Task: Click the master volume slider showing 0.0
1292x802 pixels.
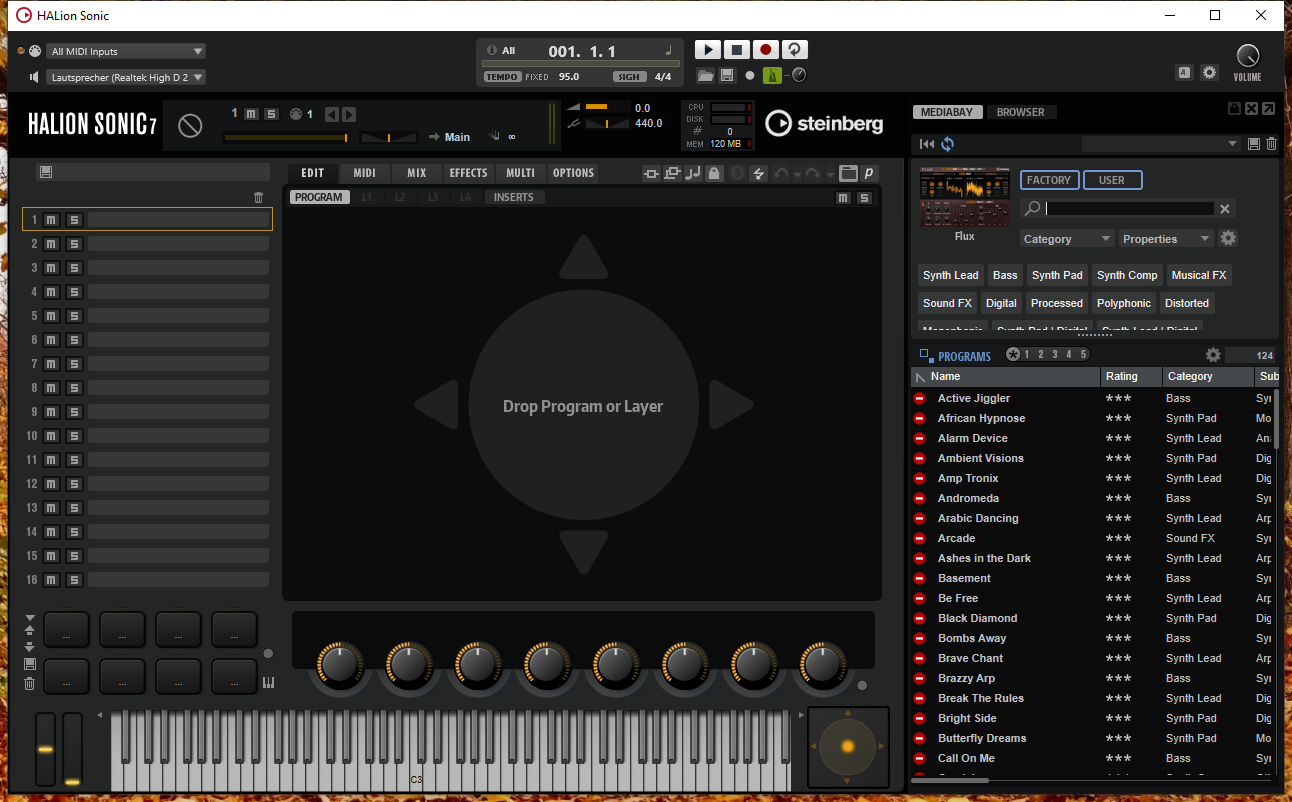Action: click(606, 107)
